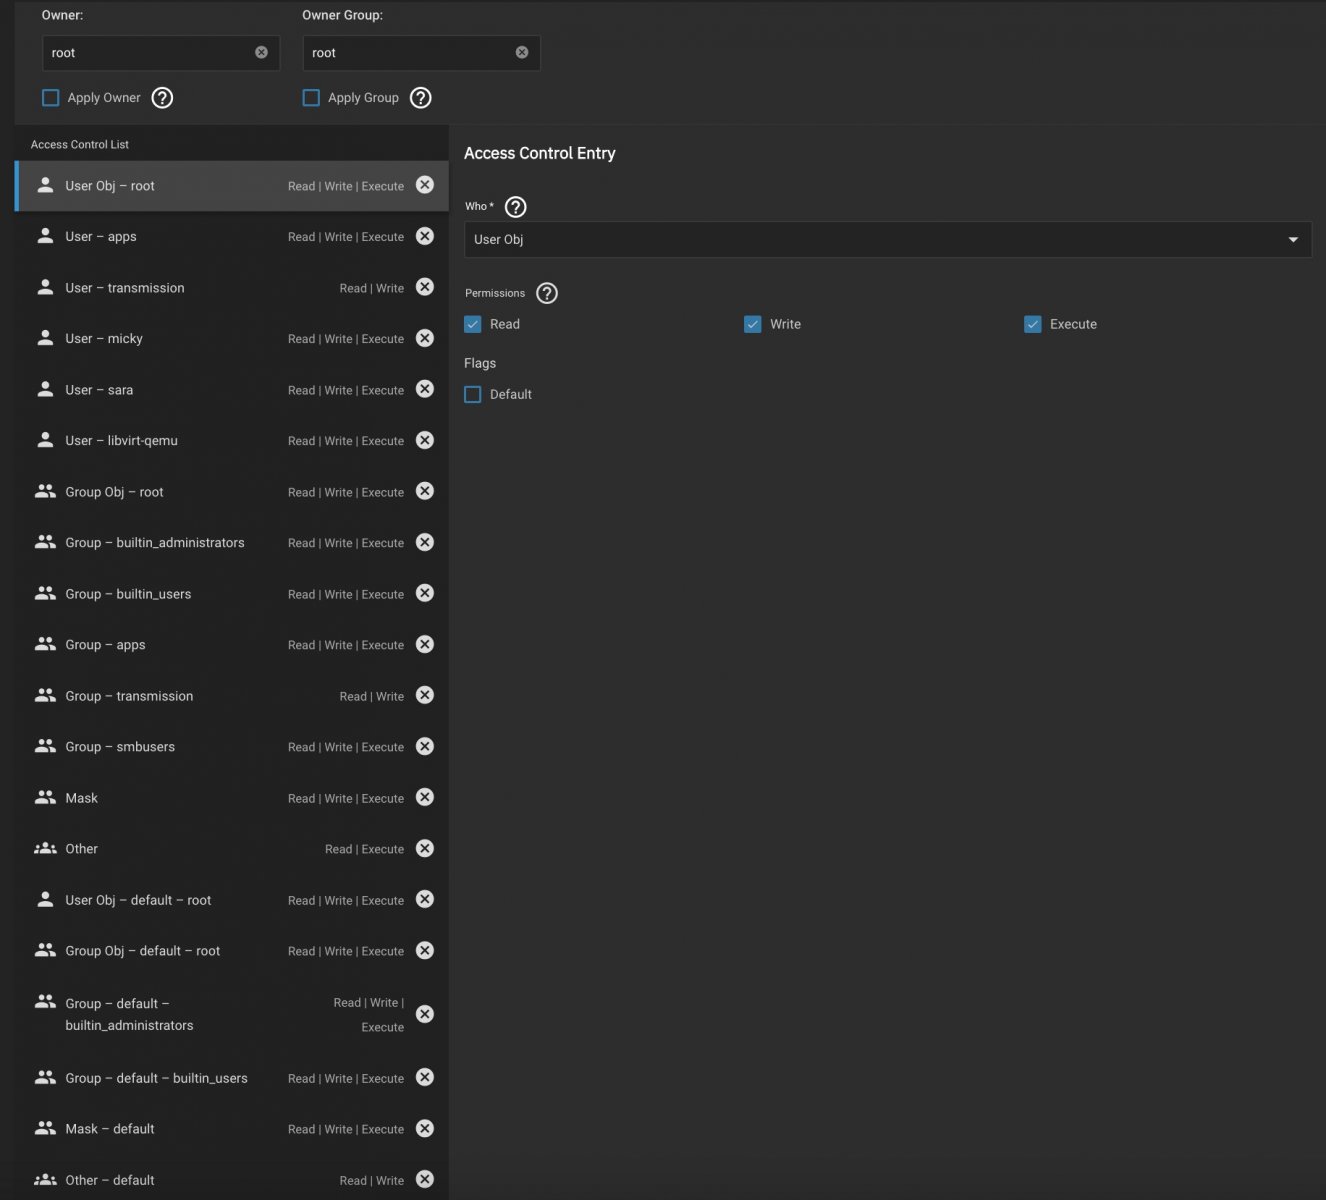Screen dimensions: 1326x1200
Task: Clear the Owner field text
Action: (x=261, y=52)
